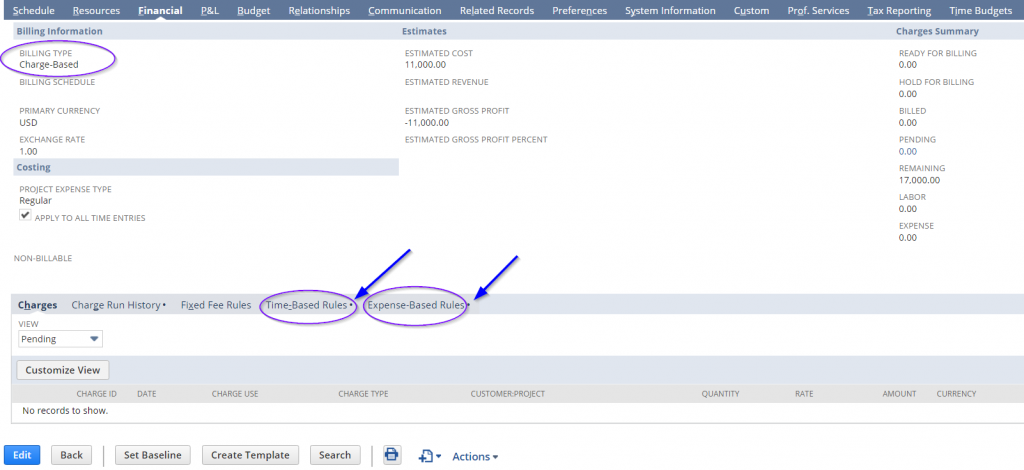Screen dimensions: 1024x470
Task: Expand the Actions dropdown menu
Action: click(475, 456)
